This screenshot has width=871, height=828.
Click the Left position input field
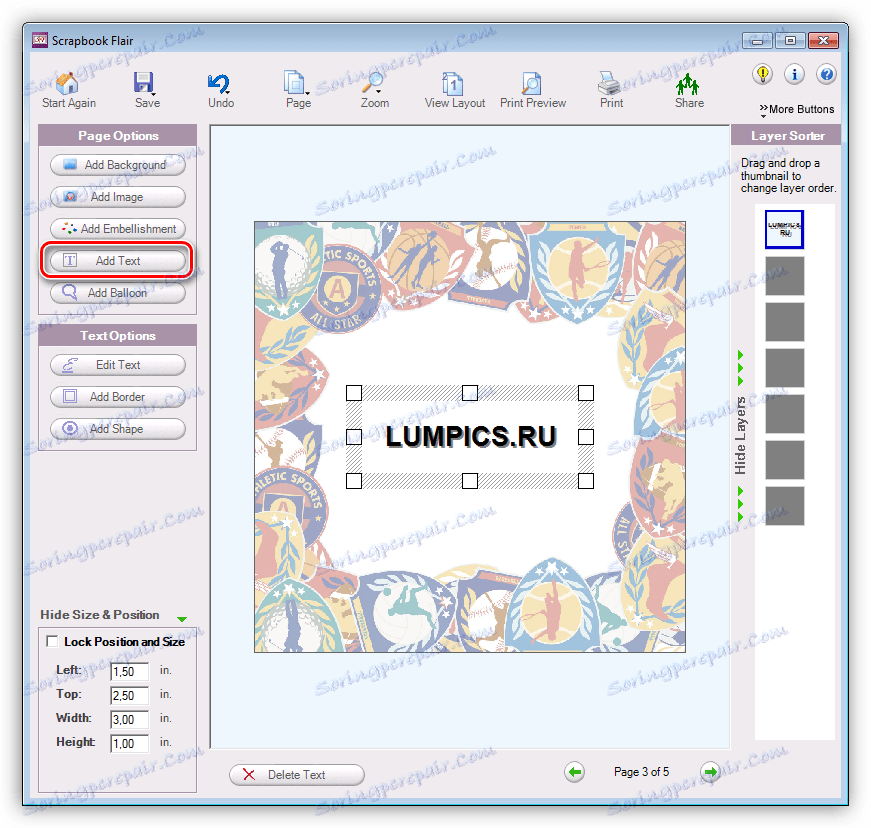pos(129,671)
